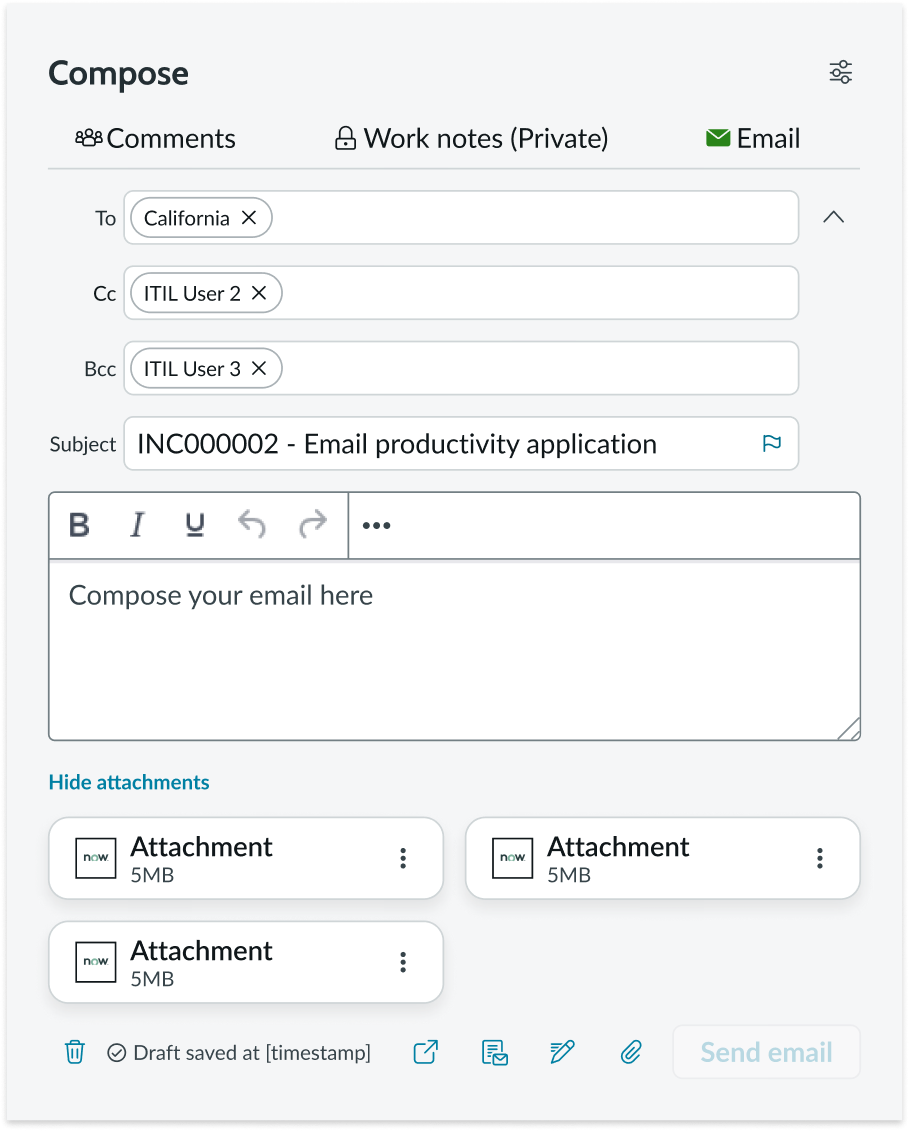This screenshot has width=909, height=1131.
Task: Pop out the compose window
Action: click(425, 1051)
